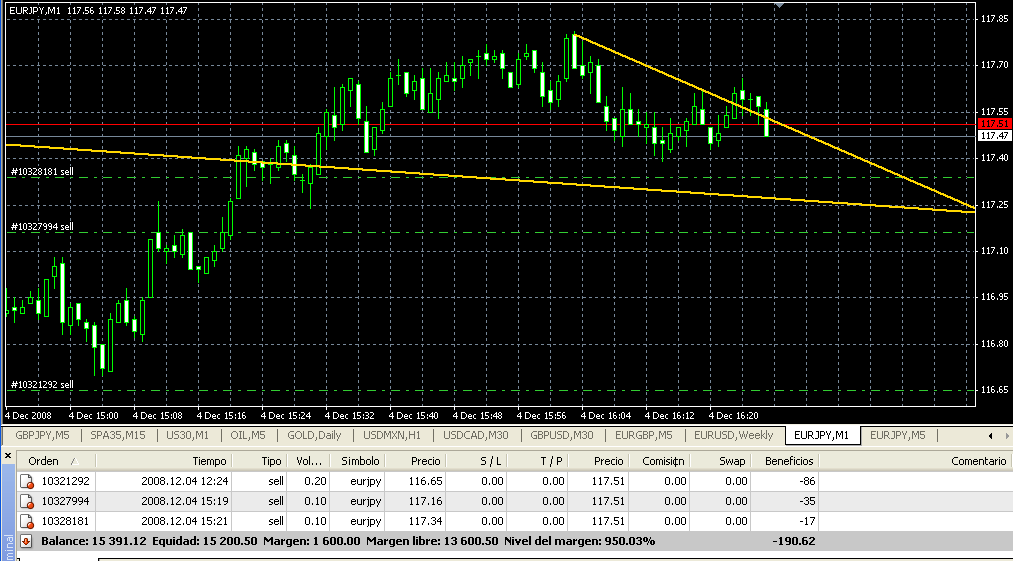Click the 0.20 volume cell
This screenshot has height=561, width=1013.
316,482
